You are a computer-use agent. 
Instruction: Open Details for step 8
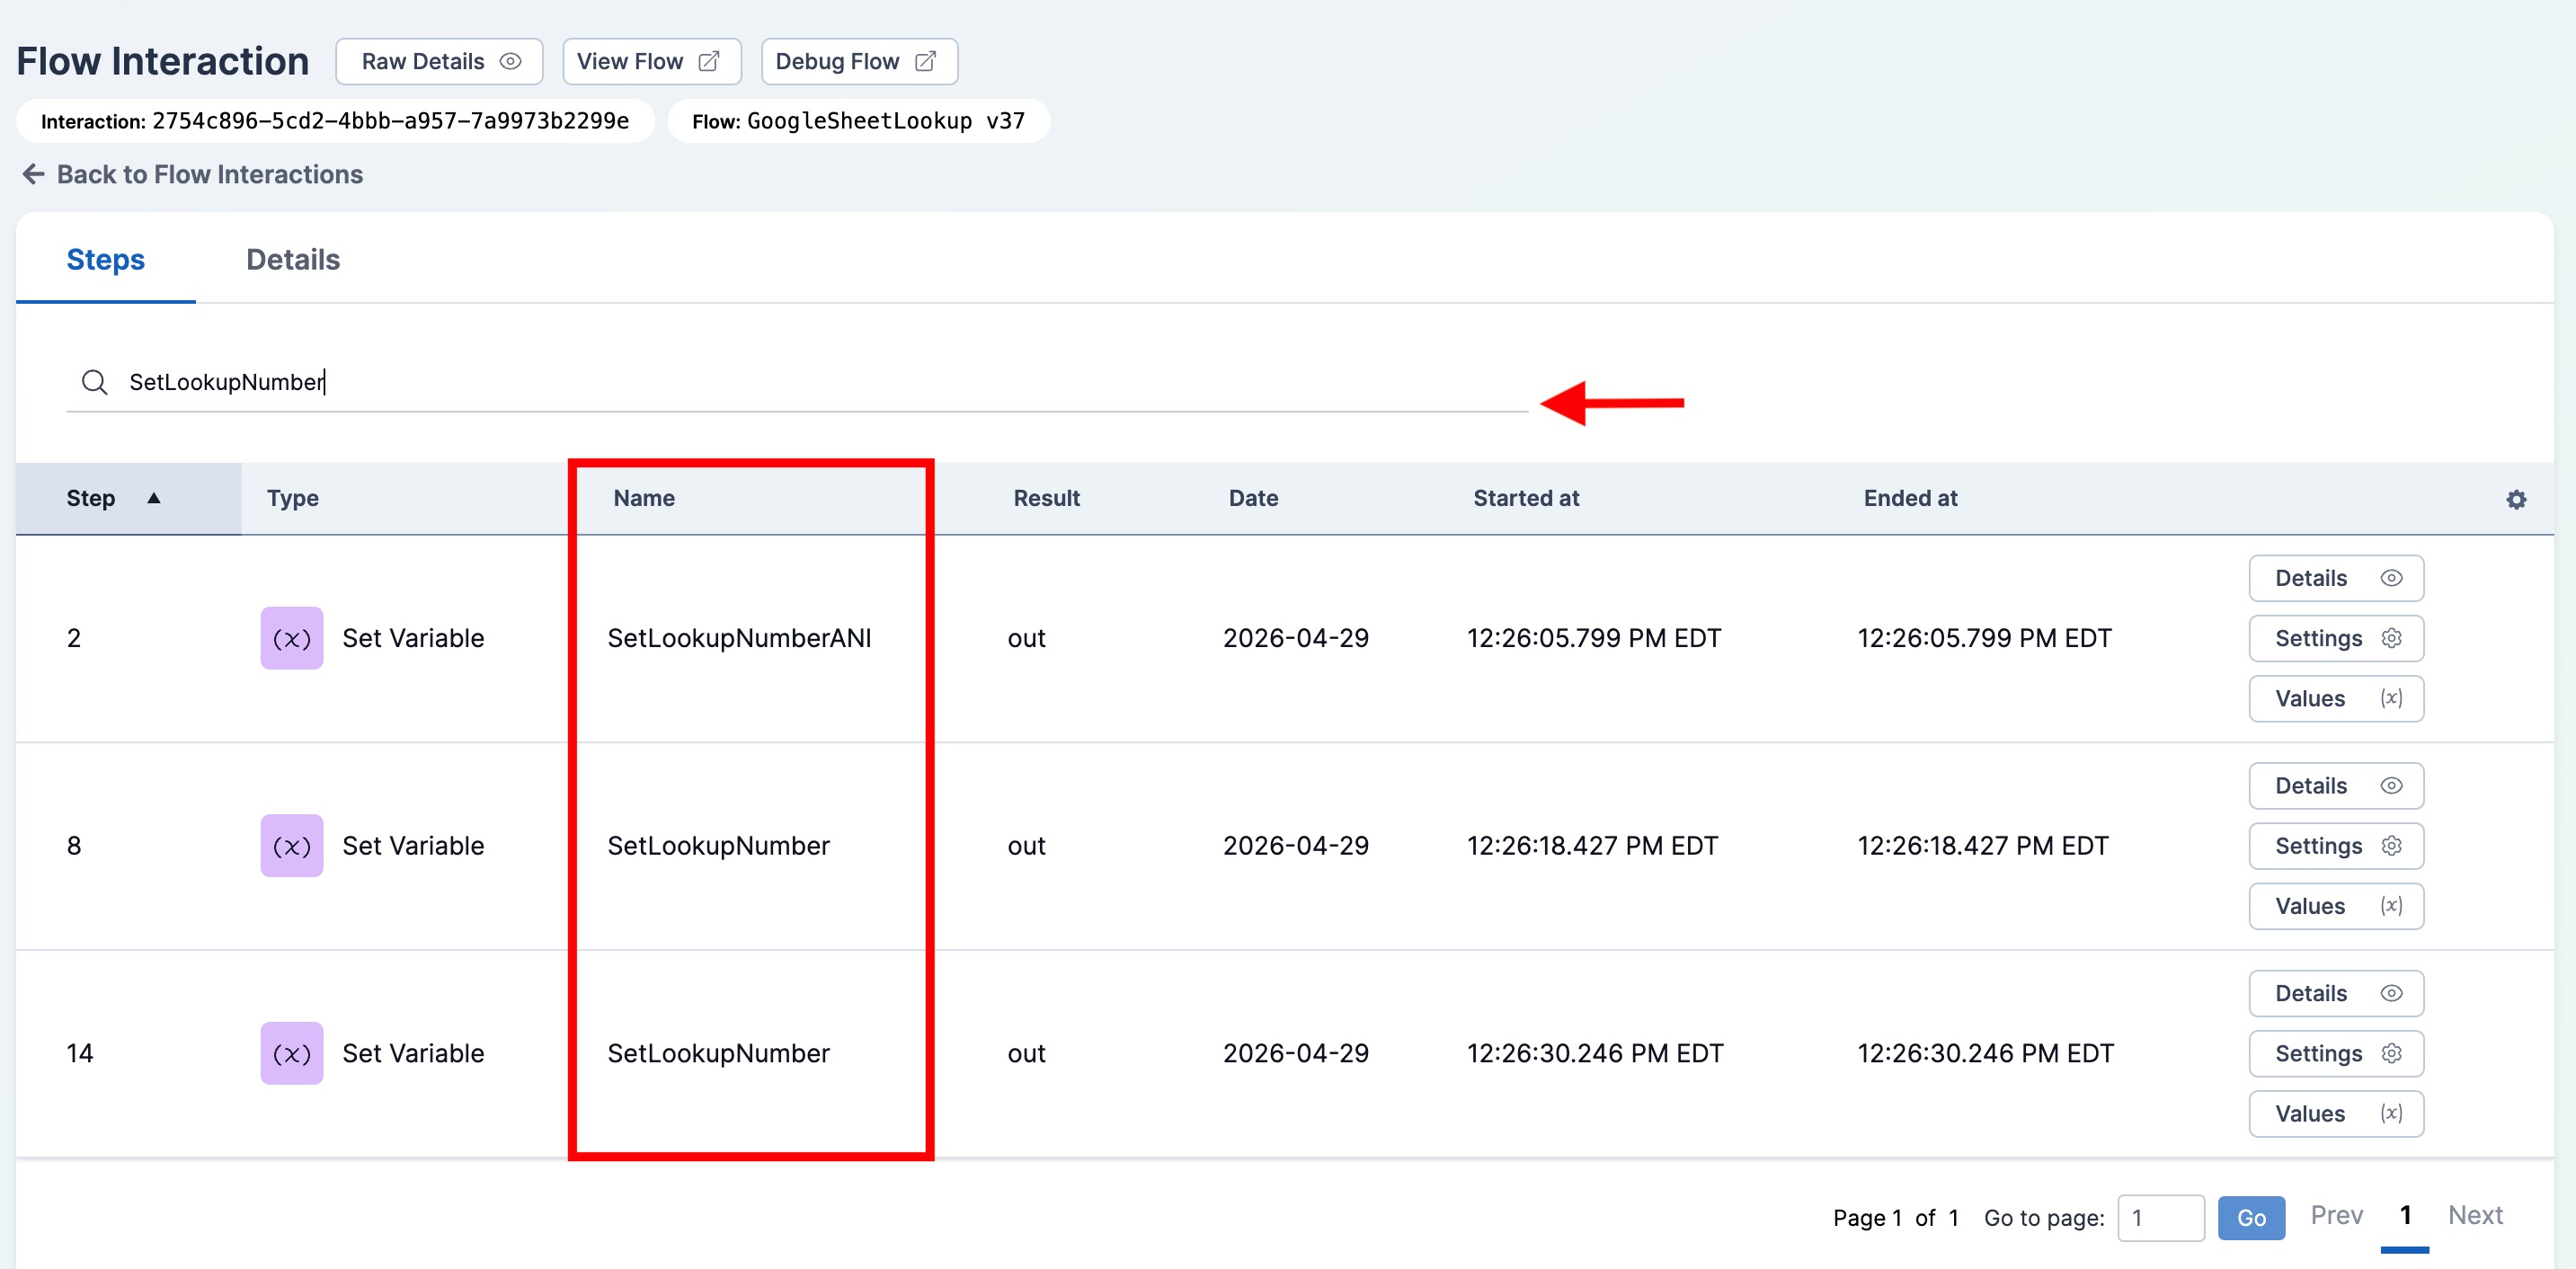(x=2336, y=786)
